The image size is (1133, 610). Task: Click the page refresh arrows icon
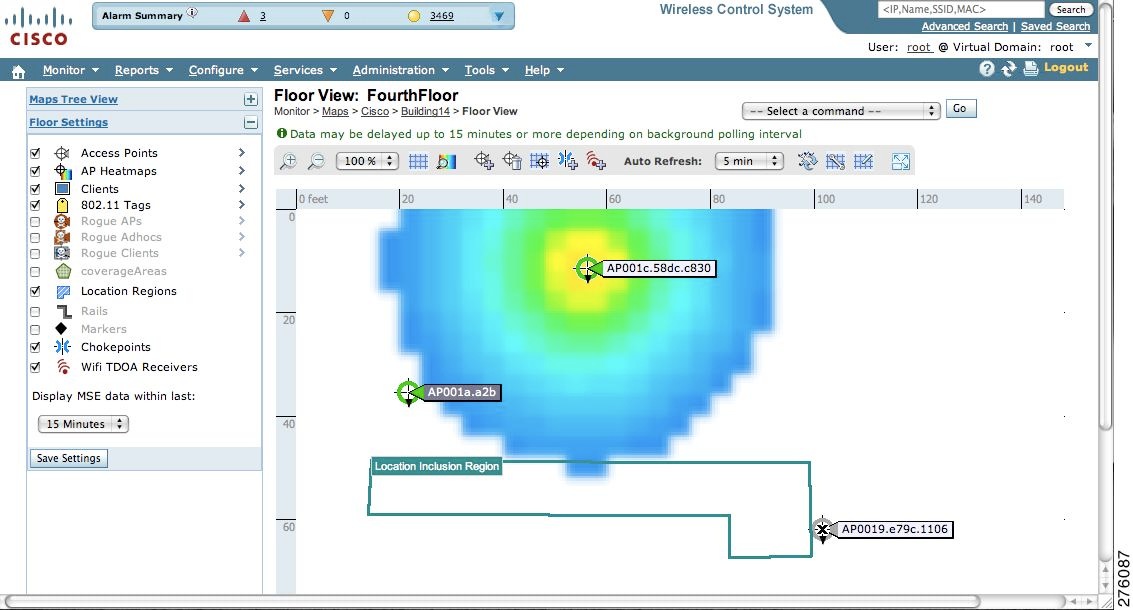tap(1009, 69)
